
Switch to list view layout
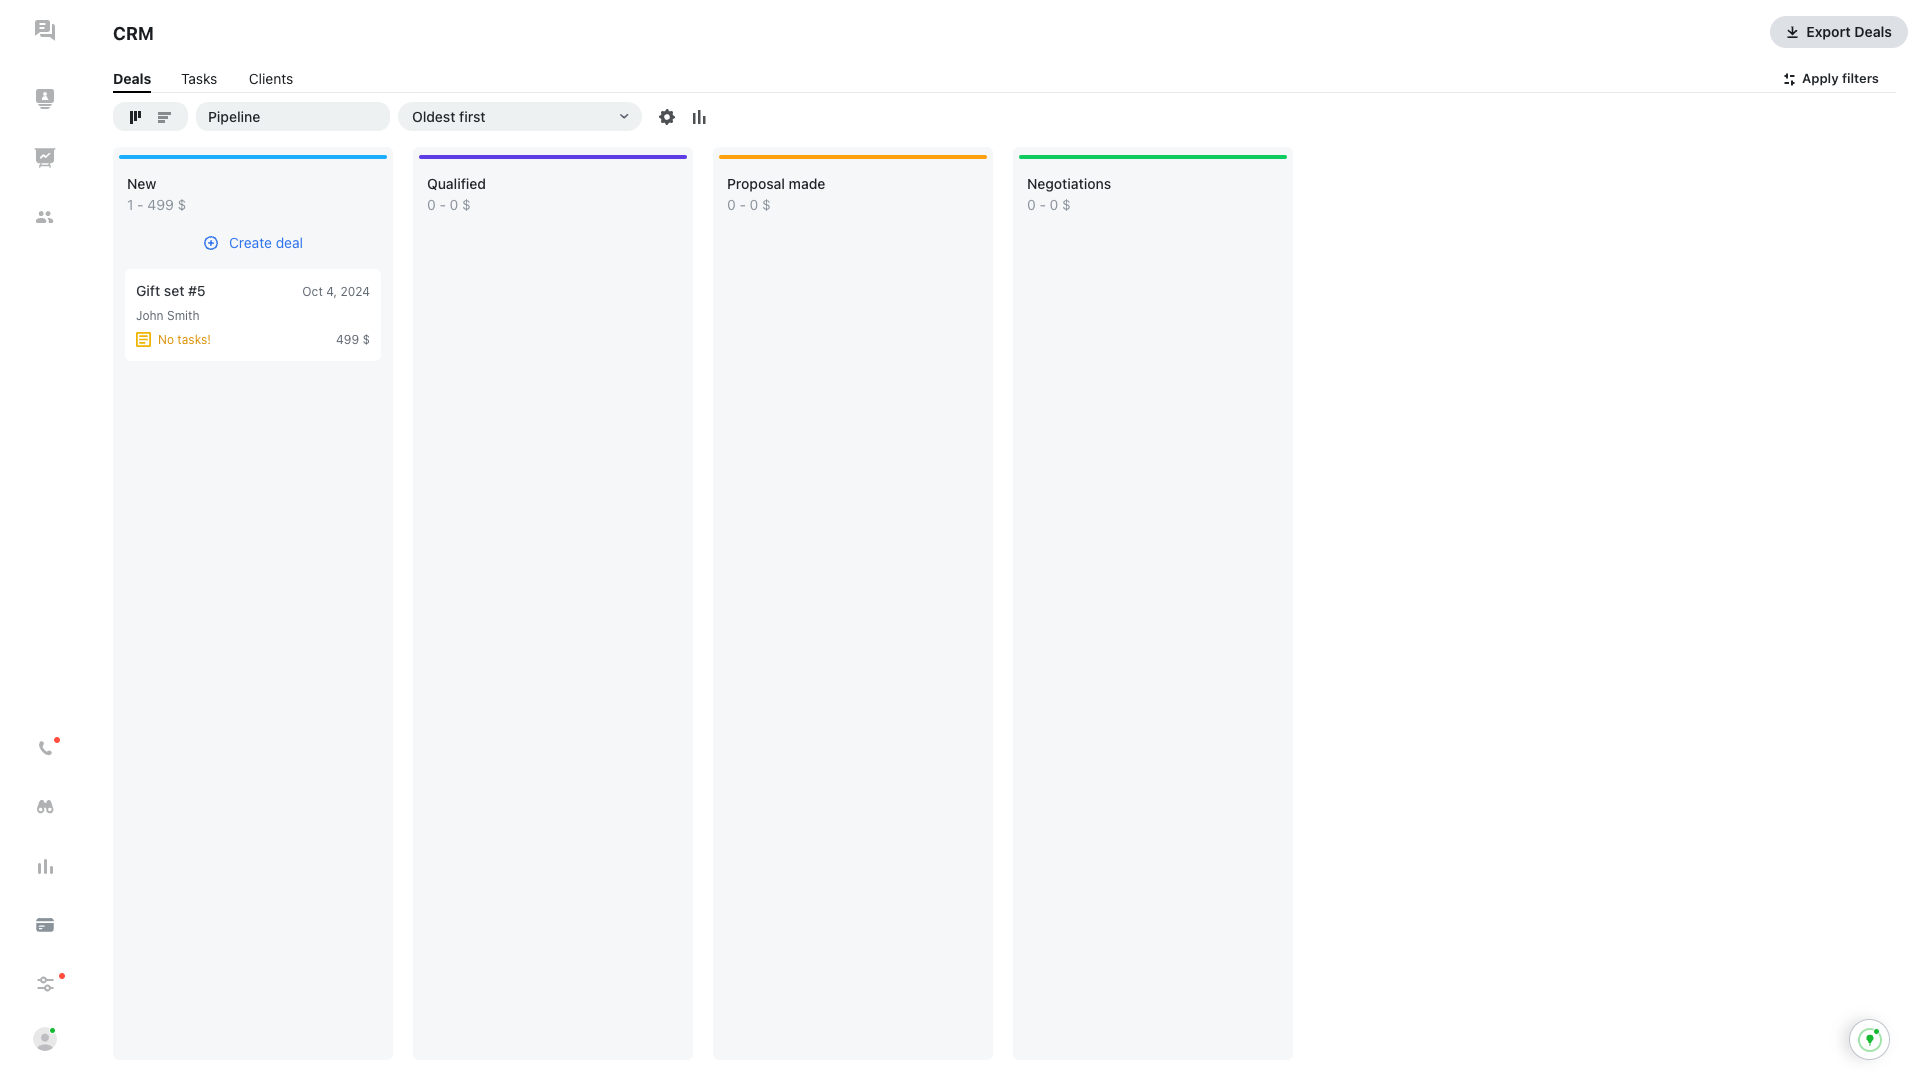point(165,117)
